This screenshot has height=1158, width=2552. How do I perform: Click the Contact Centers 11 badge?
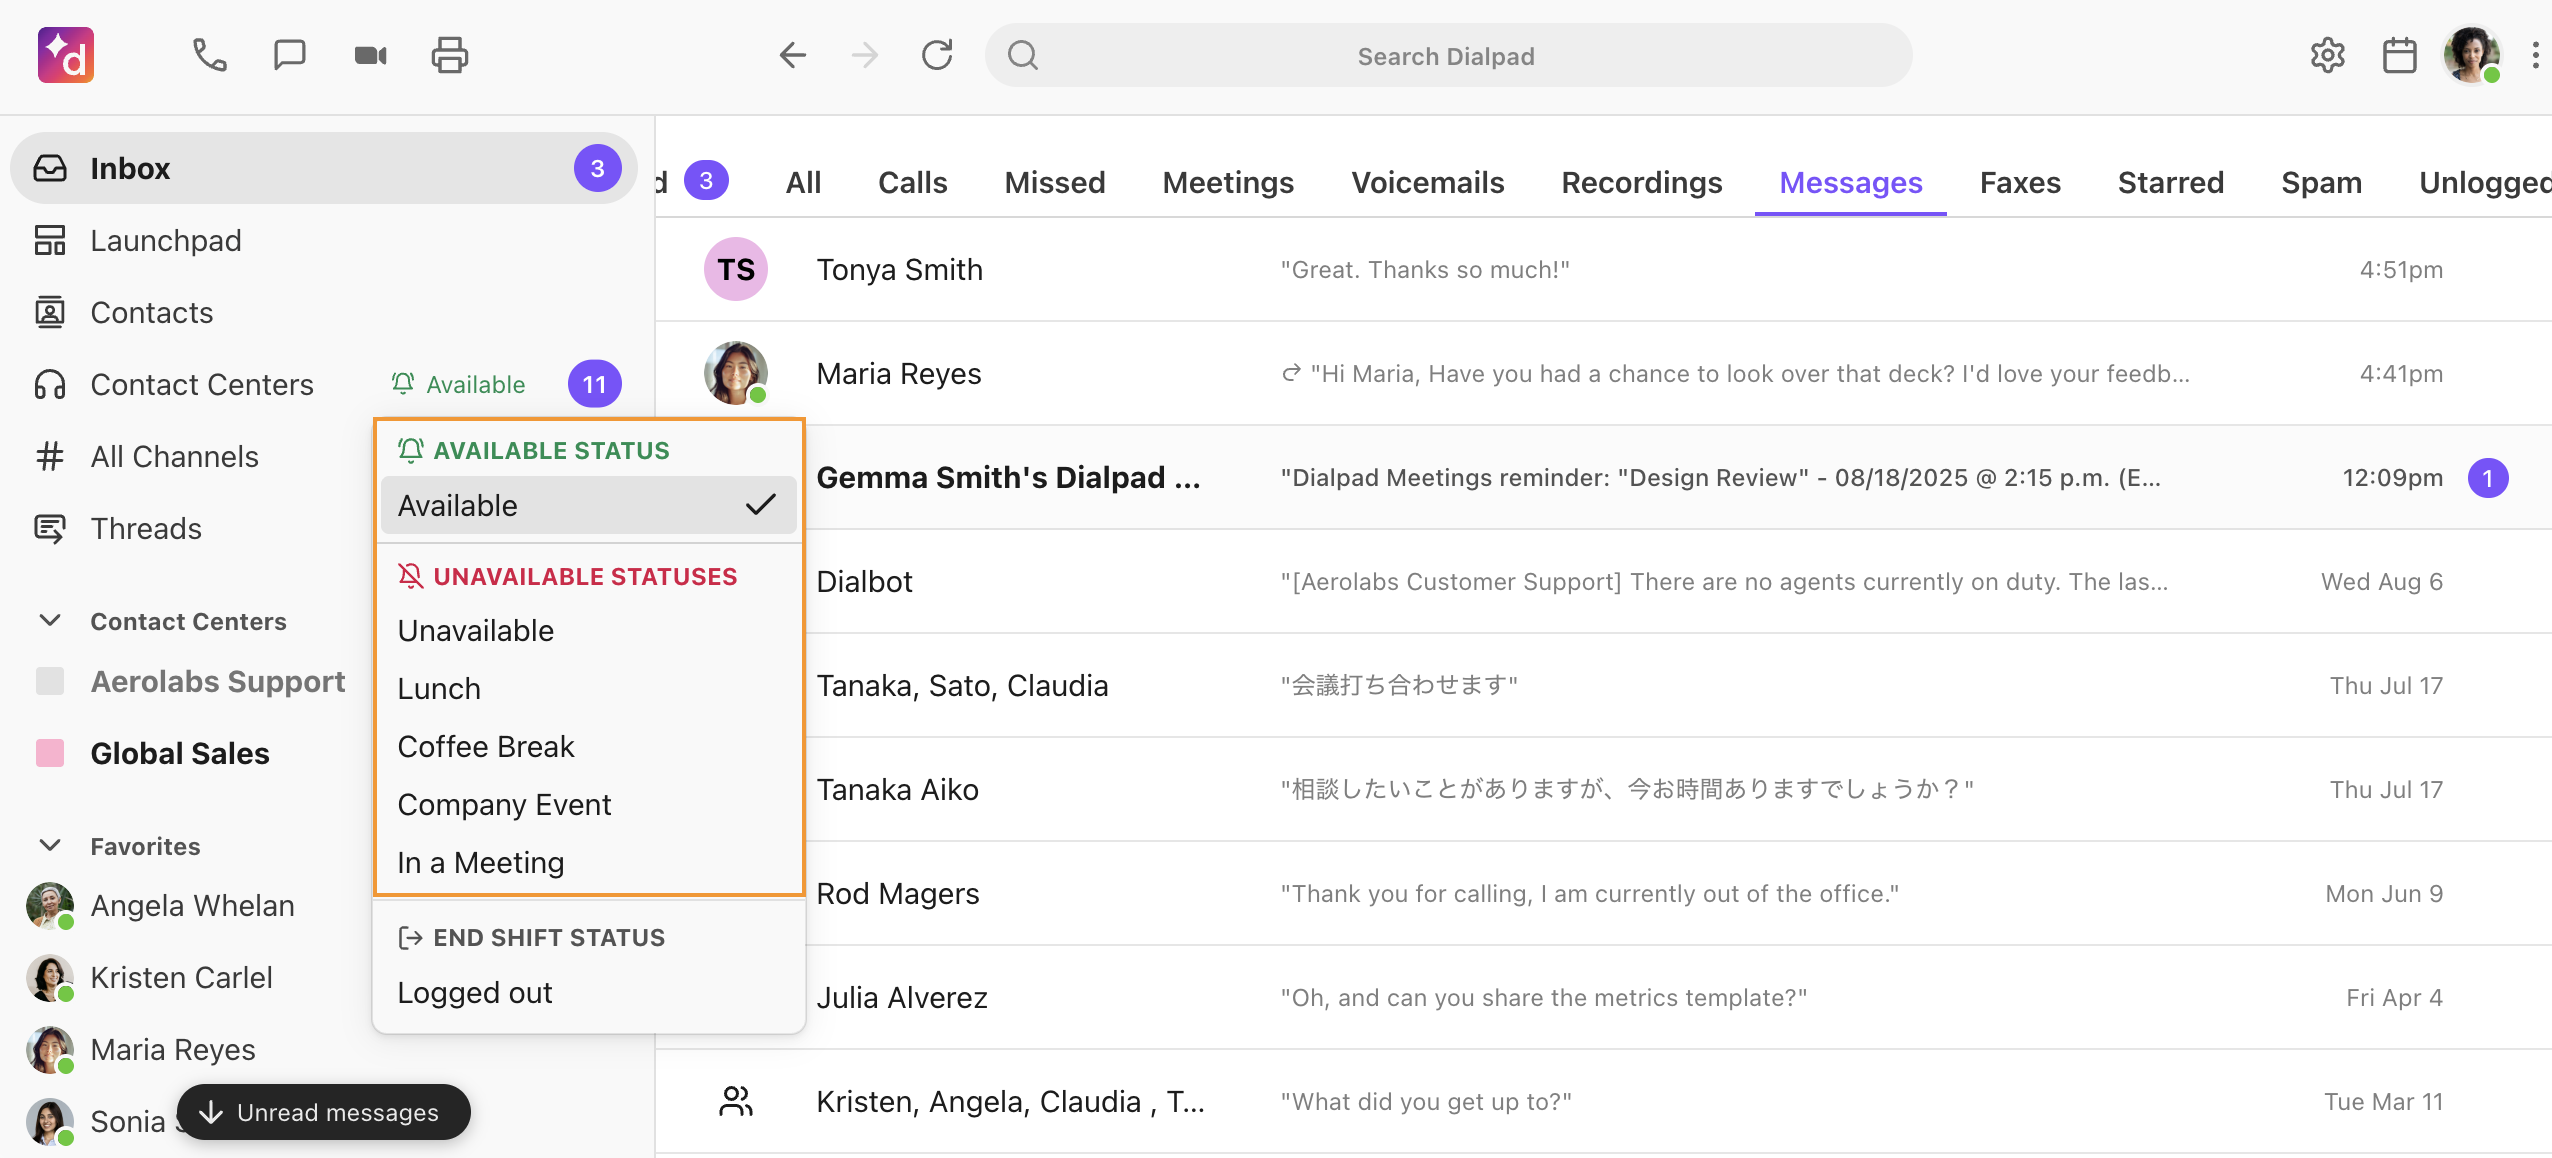[x=594, y=384]
